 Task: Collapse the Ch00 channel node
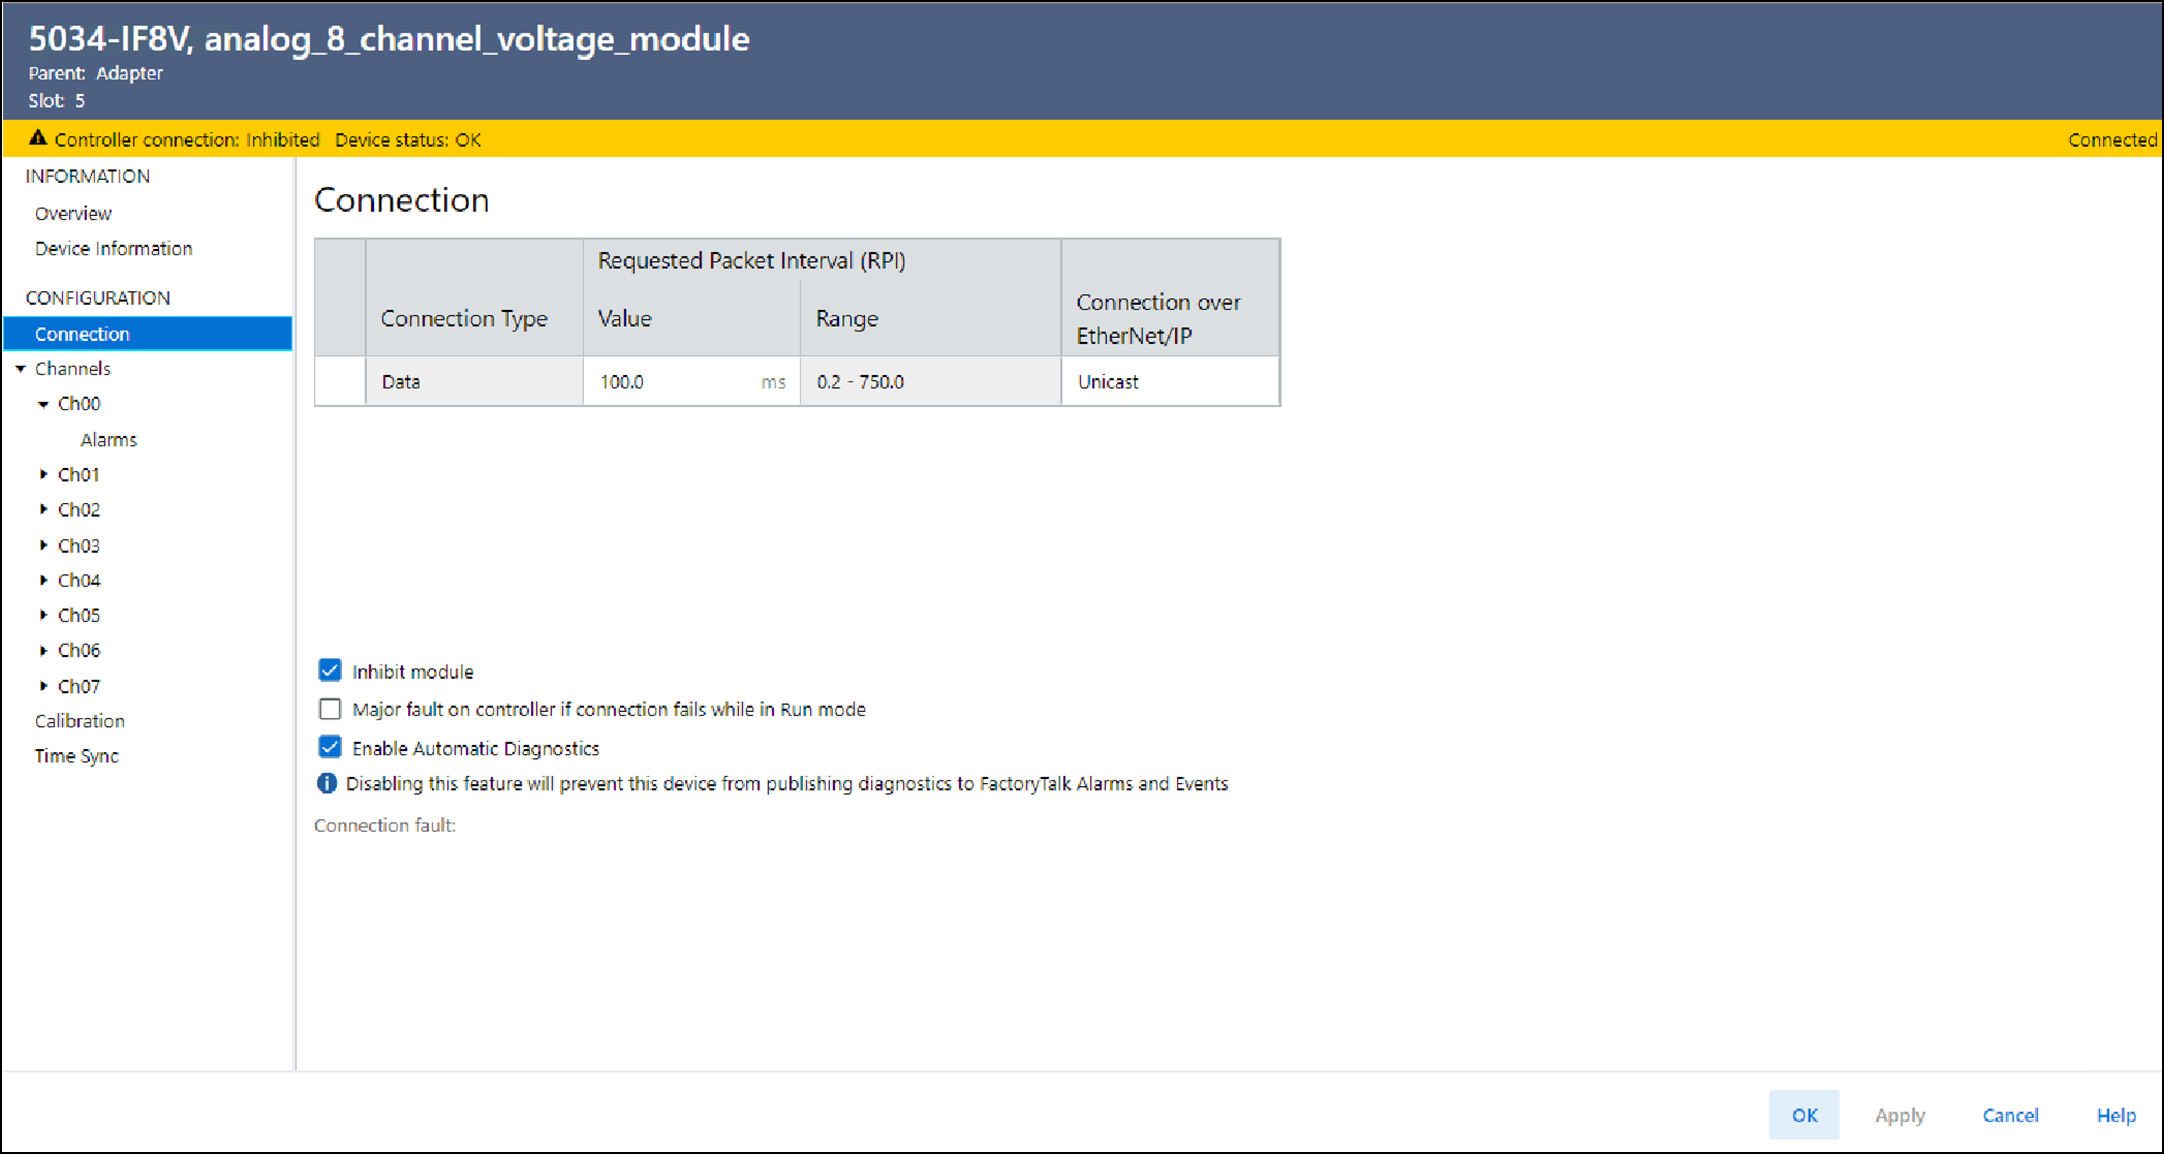[x=43, y=404]
